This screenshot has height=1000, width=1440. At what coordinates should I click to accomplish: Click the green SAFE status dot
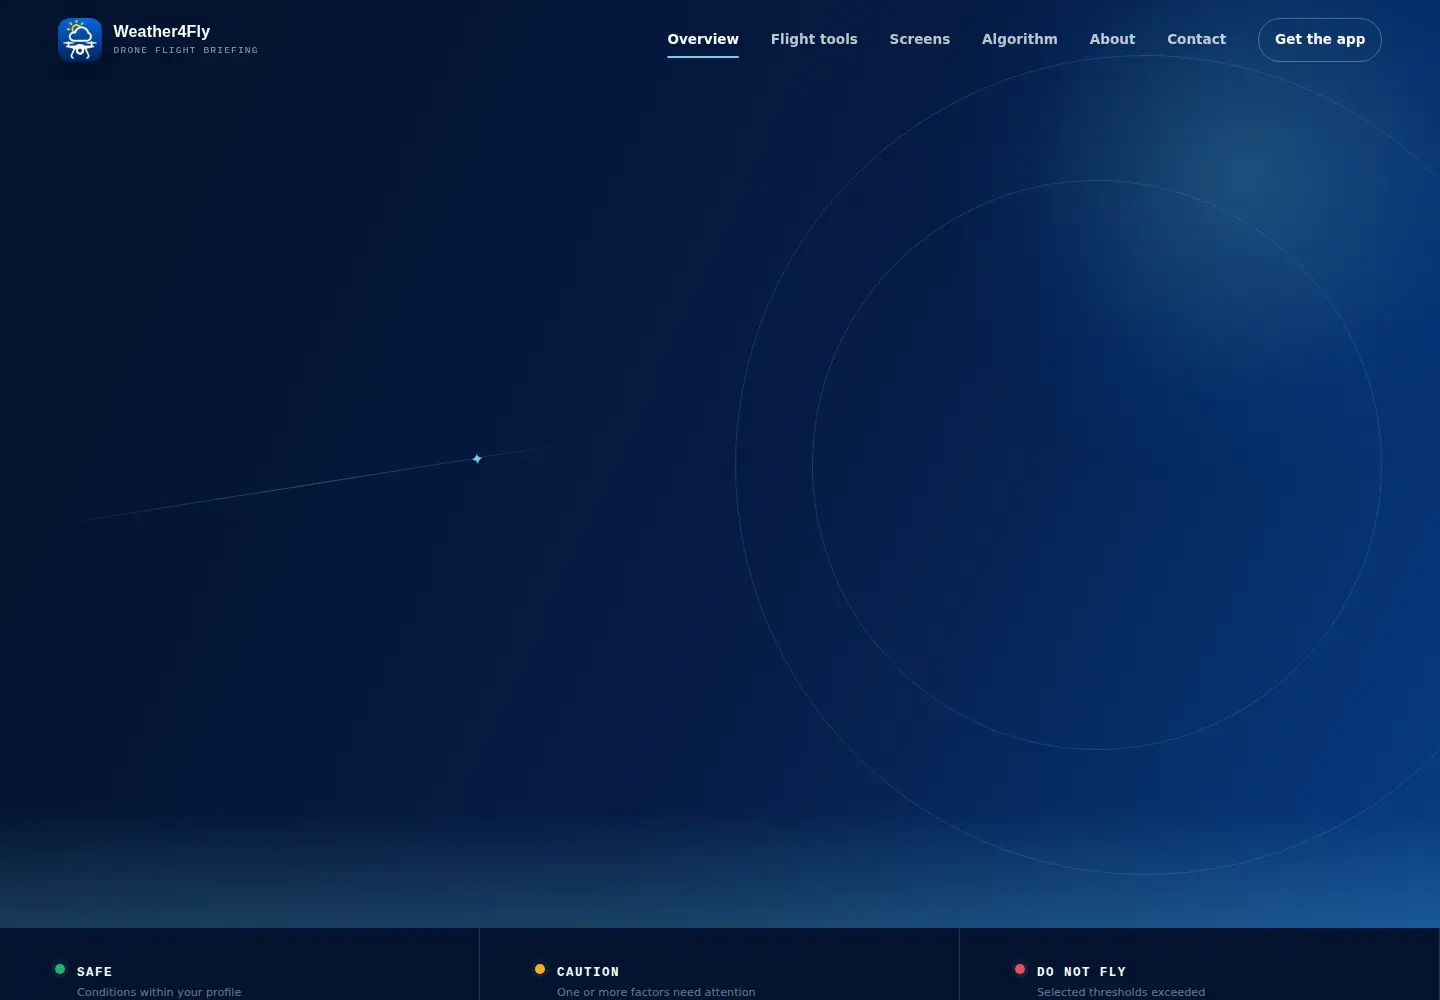tap(60, 969)
